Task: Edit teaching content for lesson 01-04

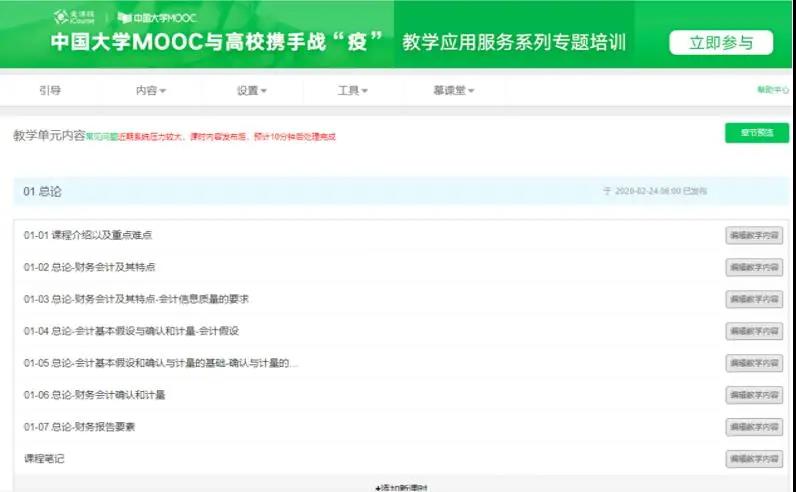Action: click(x=754, y=332)
